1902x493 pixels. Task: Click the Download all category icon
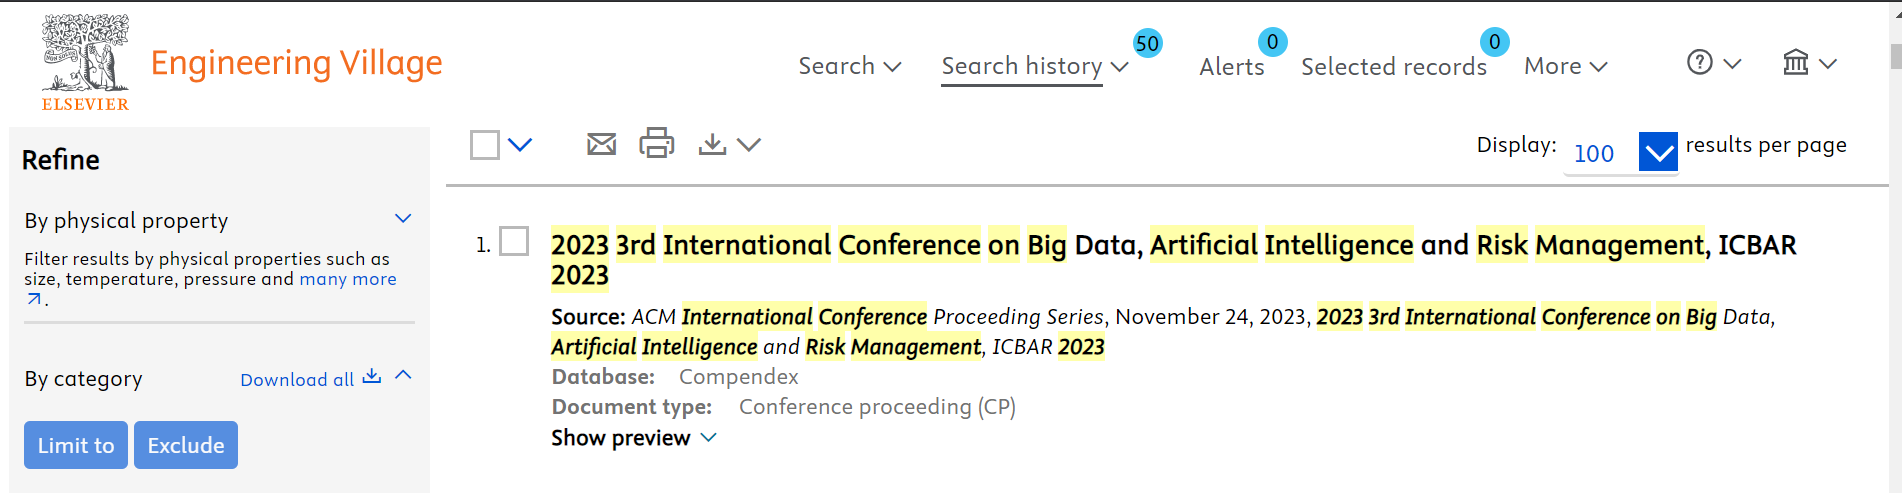pos(372,377)
